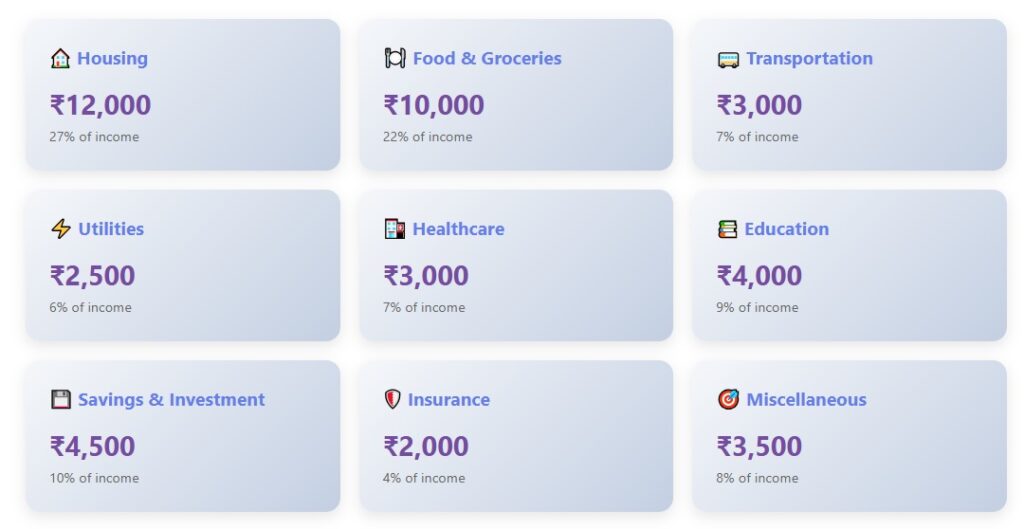Viewport: 1024px width, 529px height.
Task: Click the Savings & Investment title
Action: tap(171, 400)
